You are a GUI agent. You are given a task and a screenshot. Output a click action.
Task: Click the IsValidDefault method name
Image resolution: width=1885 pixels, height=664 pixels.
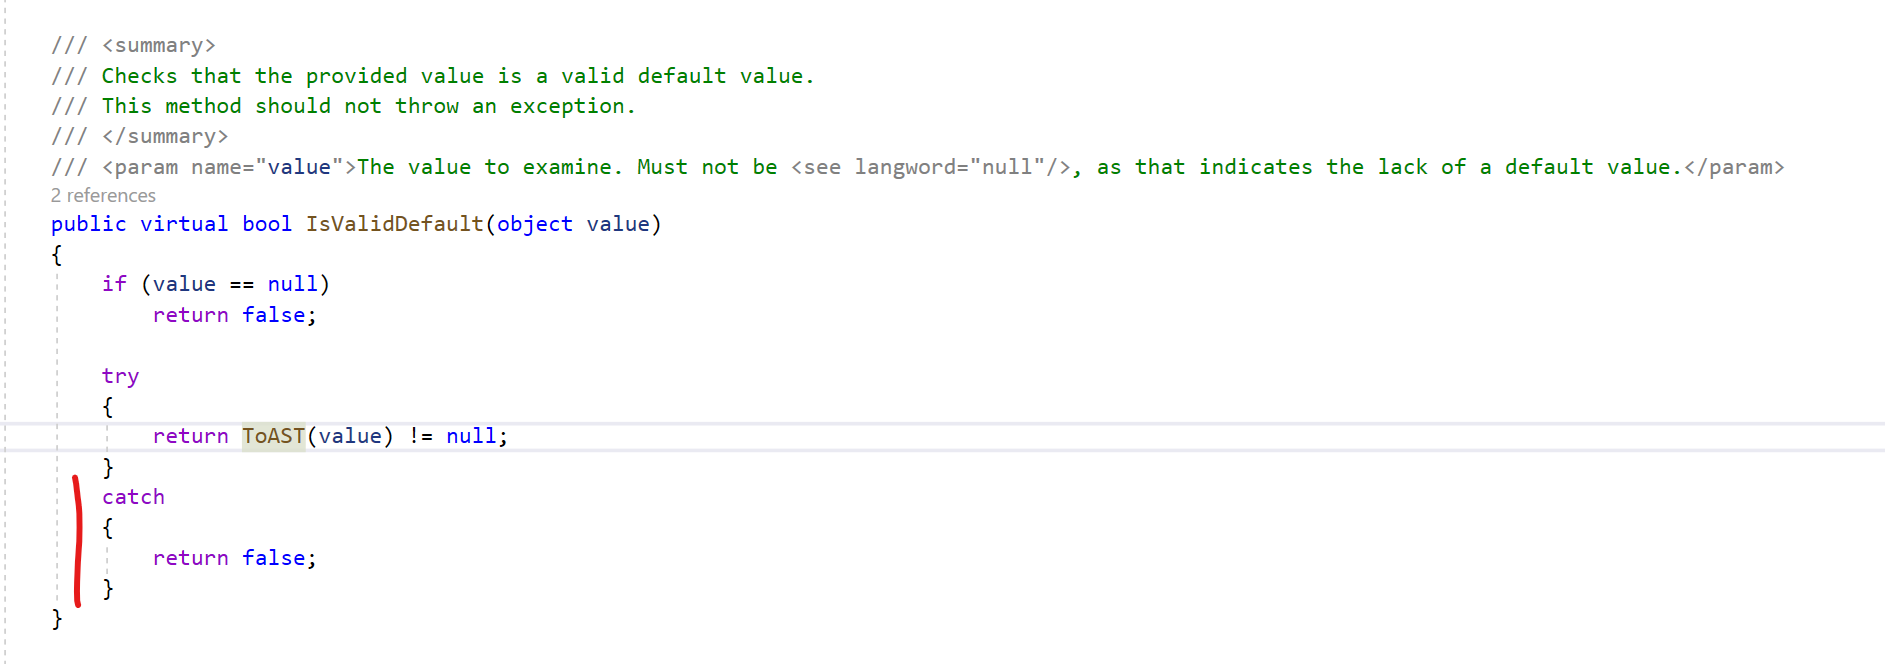pyautogui.click(x=395, y=224)
